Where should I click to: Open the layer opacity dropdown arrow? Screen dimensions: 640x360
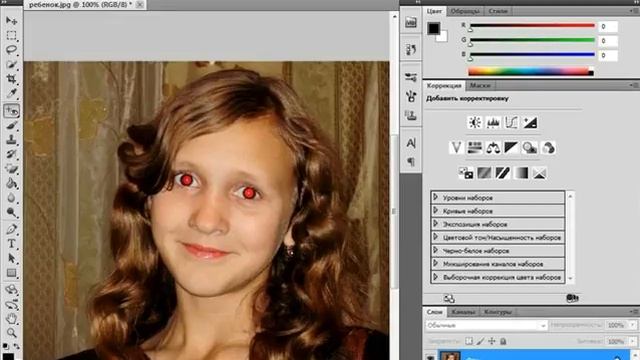tap(633, 325)
